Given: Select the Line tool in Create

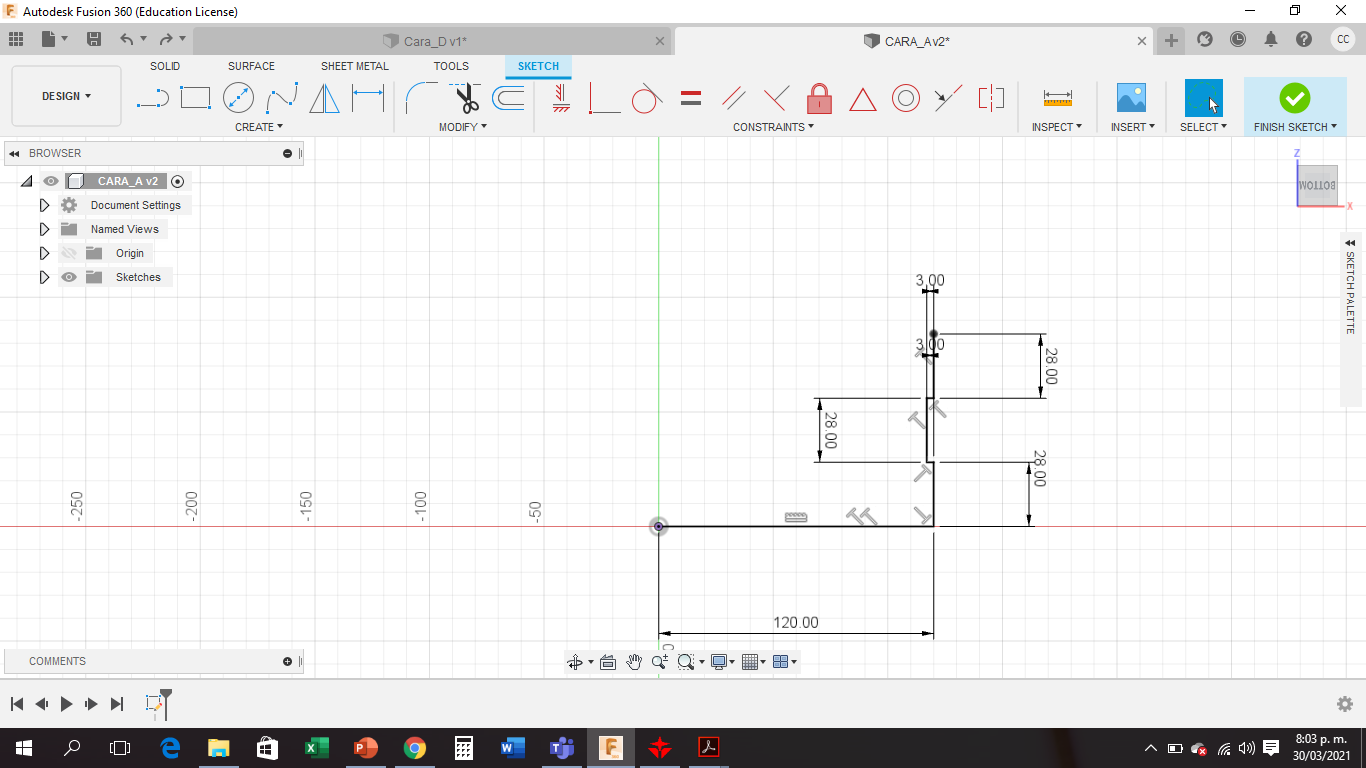Looking at the screenshot, I should 152,98.
